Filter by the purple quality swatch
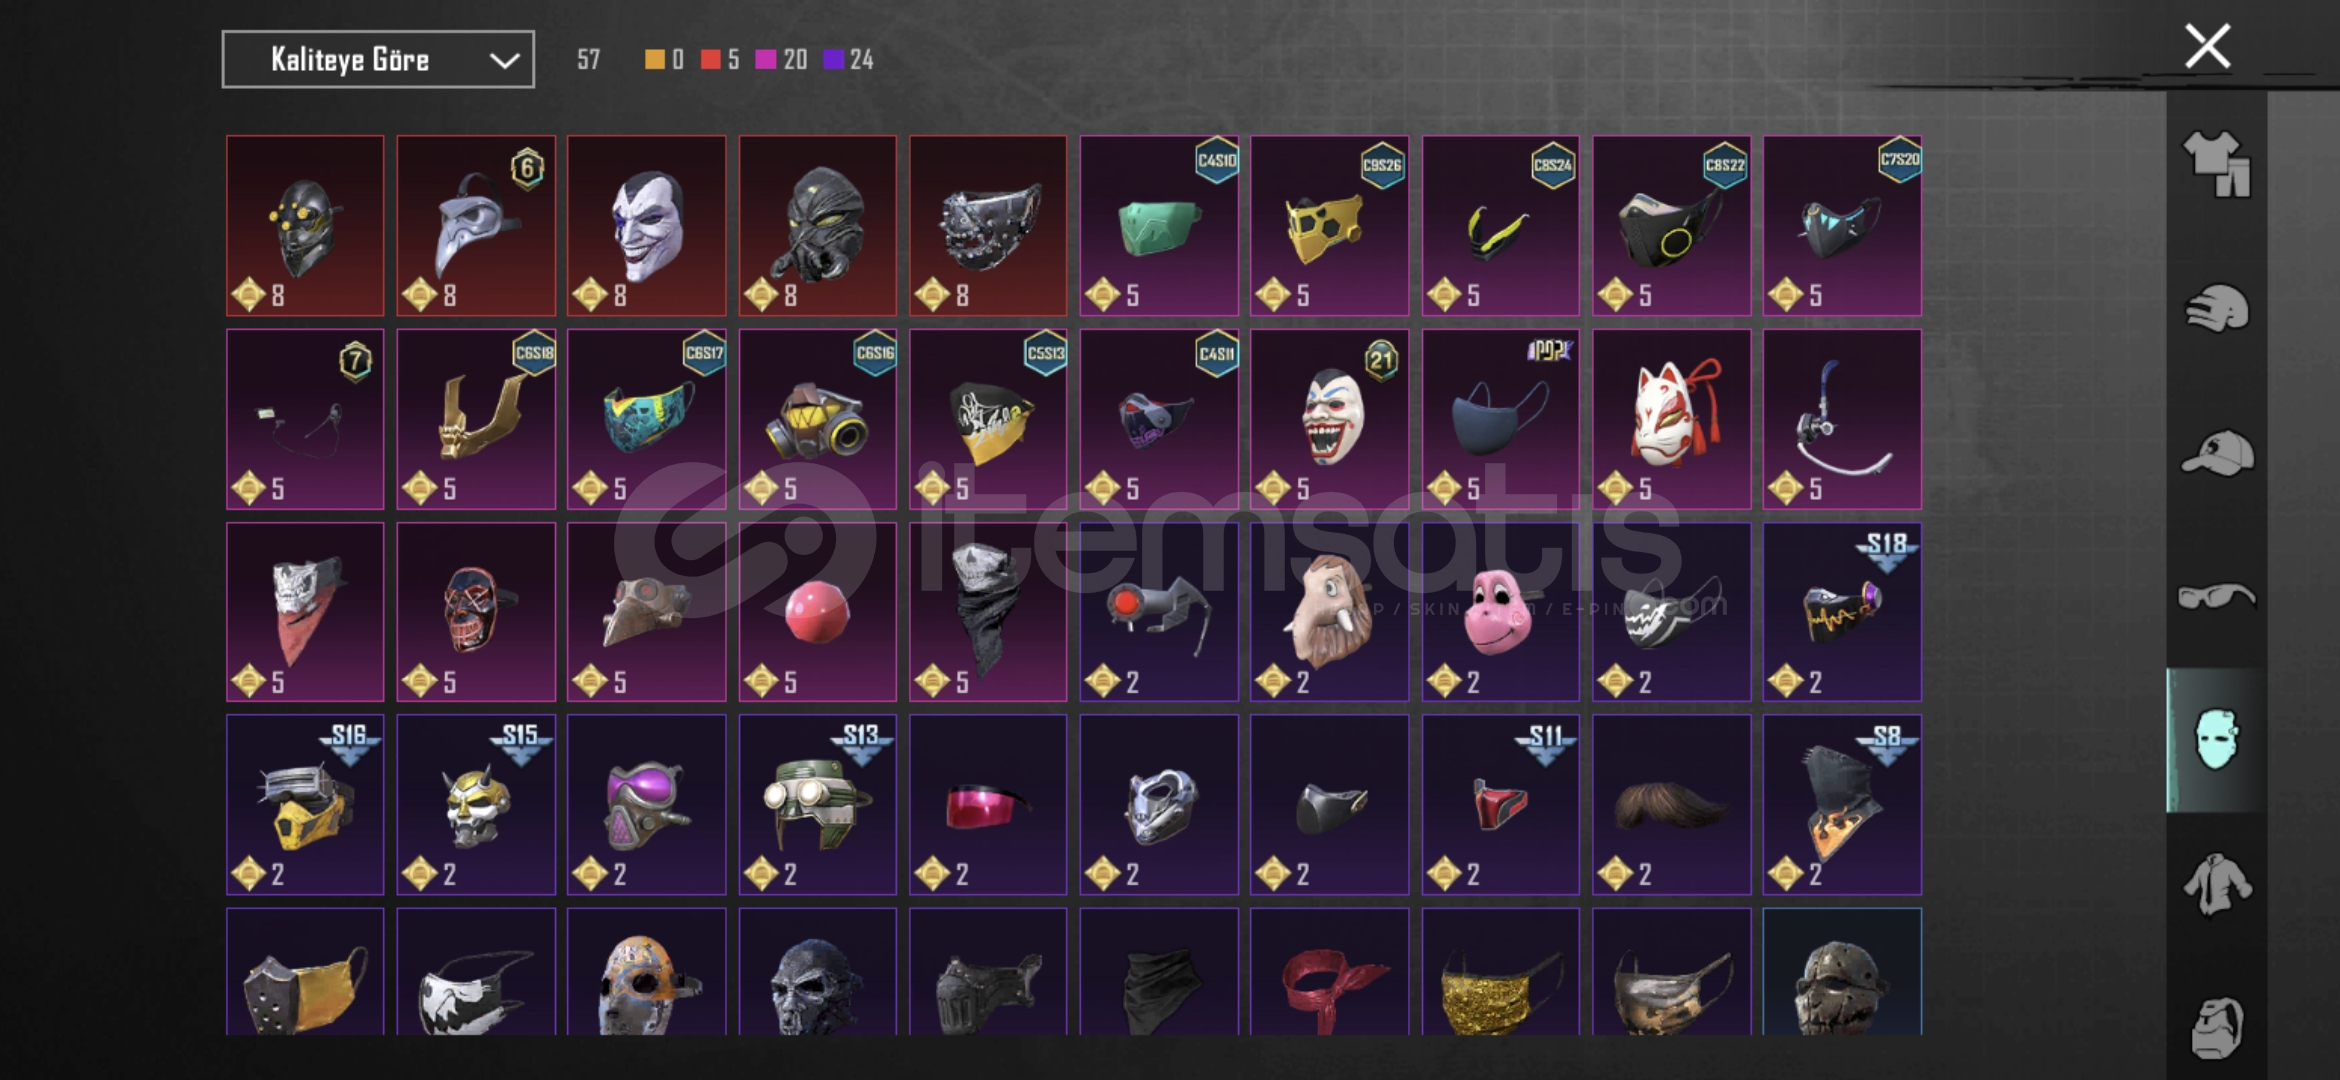2340x1080 pixels. click(x=833, y=60)
